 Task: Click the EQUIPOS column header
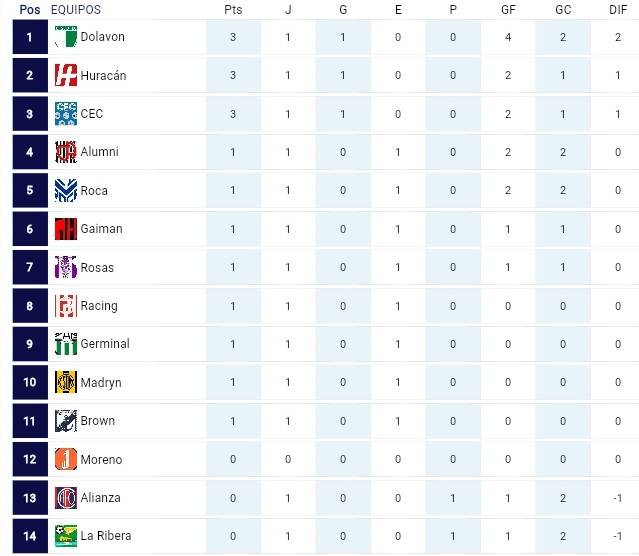[x=76, y=9]
